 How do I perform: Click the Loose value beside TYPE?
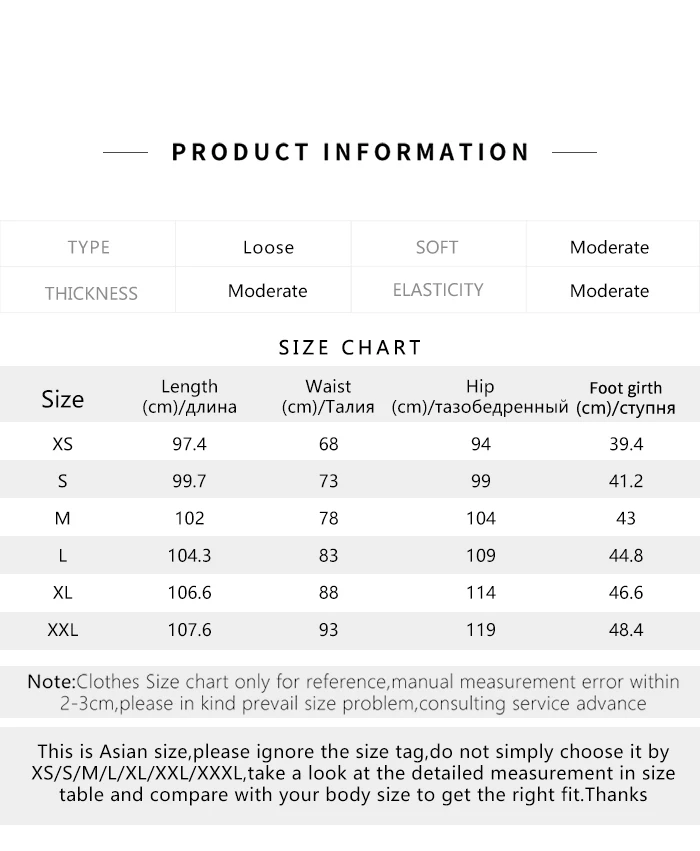(268, 247)
